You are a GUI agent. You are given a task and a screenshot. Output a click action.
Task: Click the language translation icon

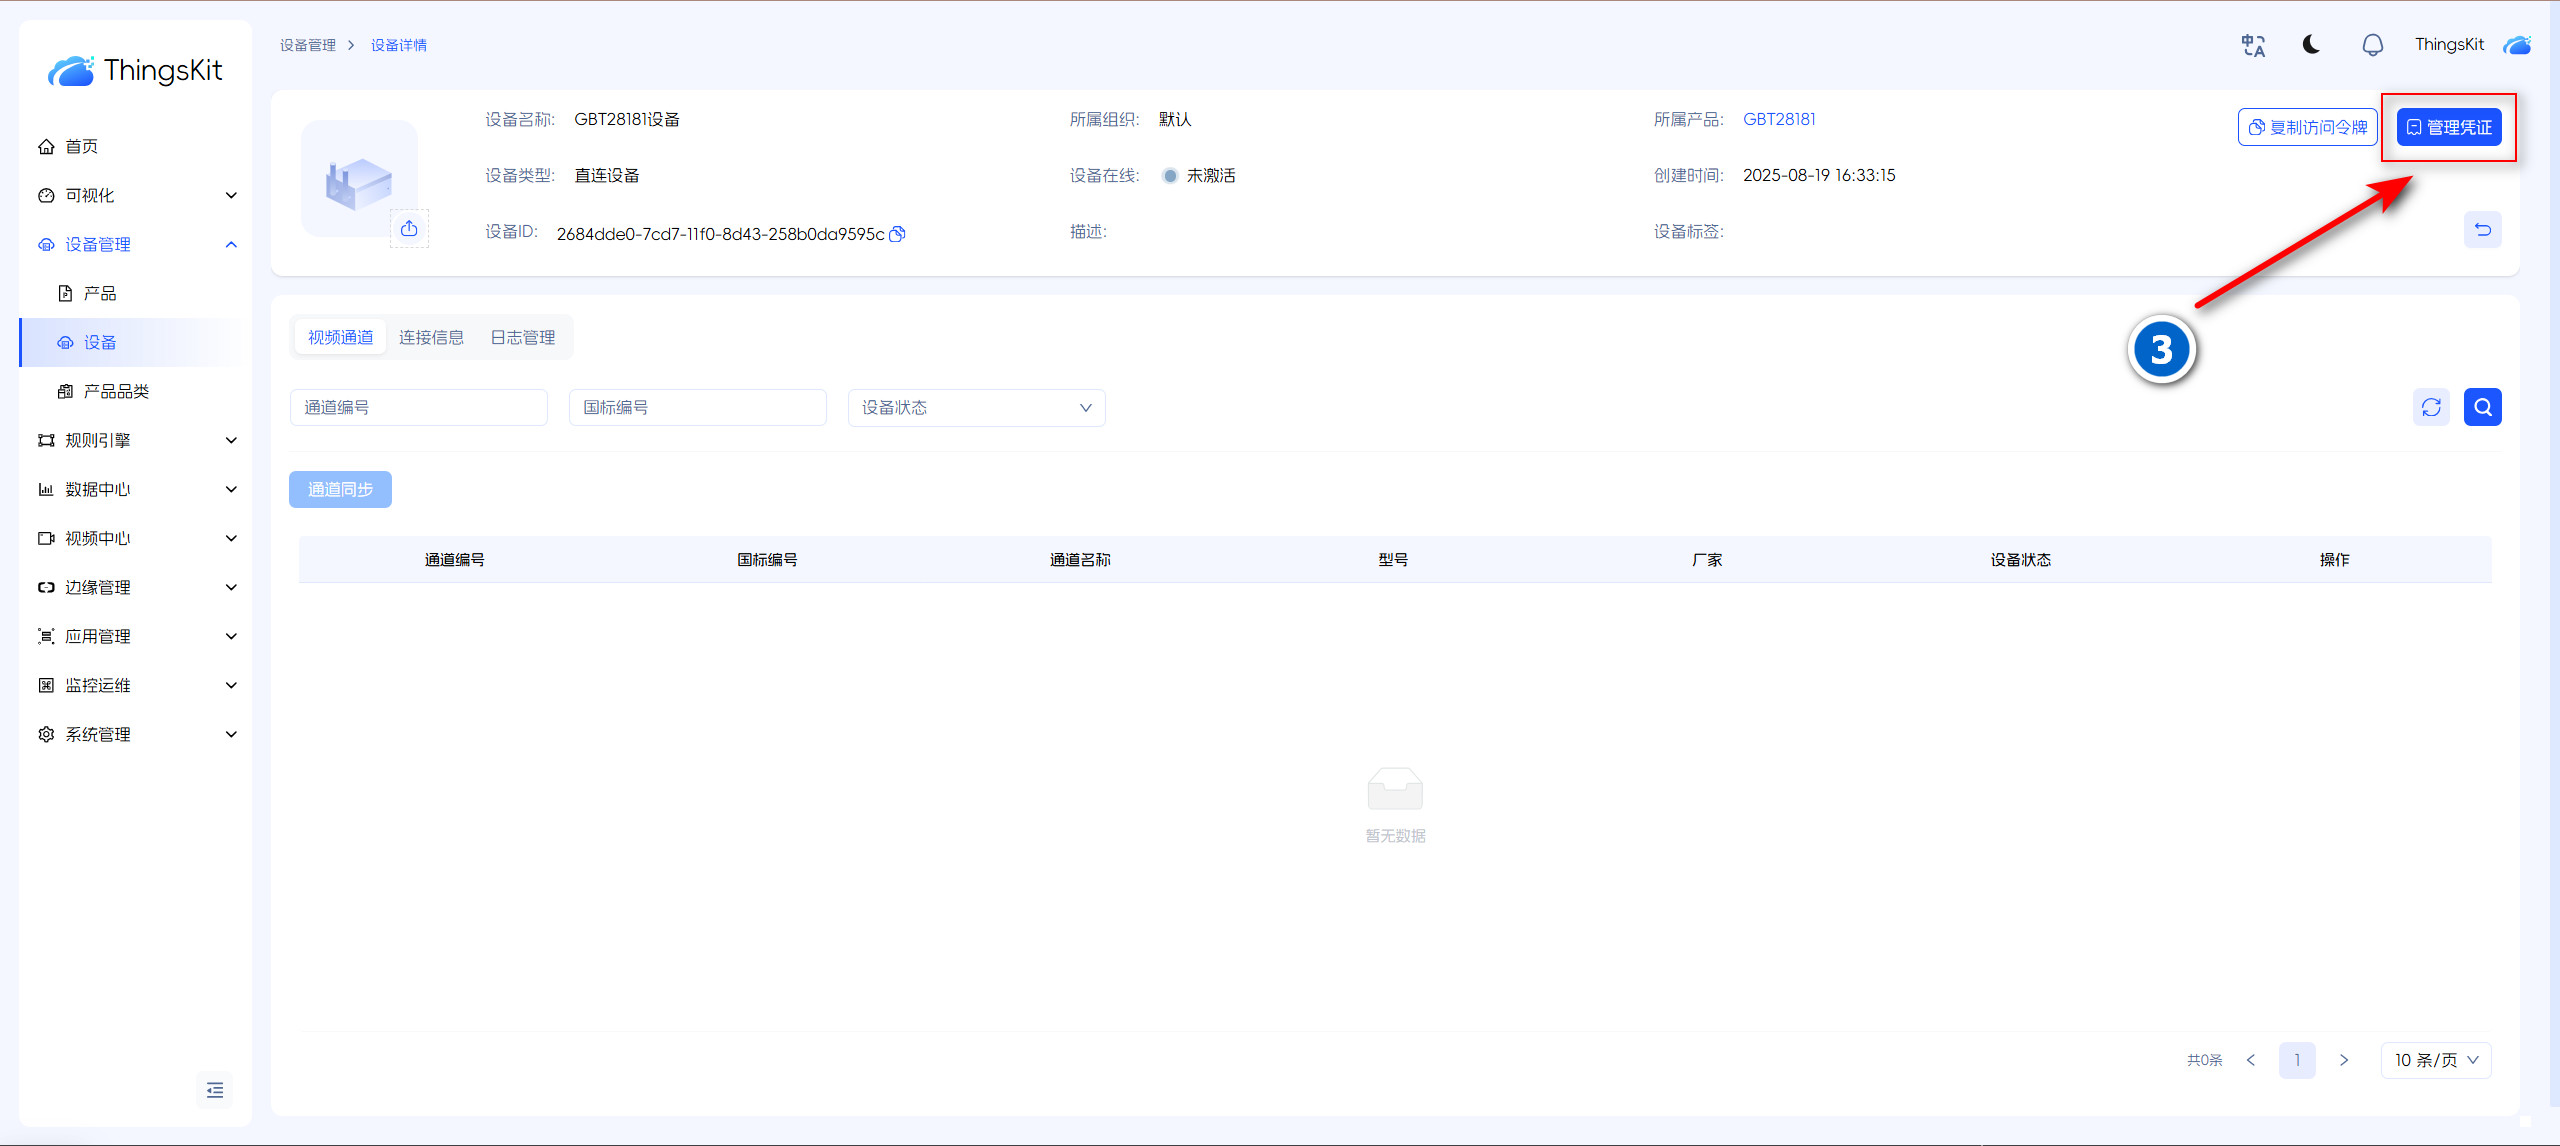[2253, 45]
